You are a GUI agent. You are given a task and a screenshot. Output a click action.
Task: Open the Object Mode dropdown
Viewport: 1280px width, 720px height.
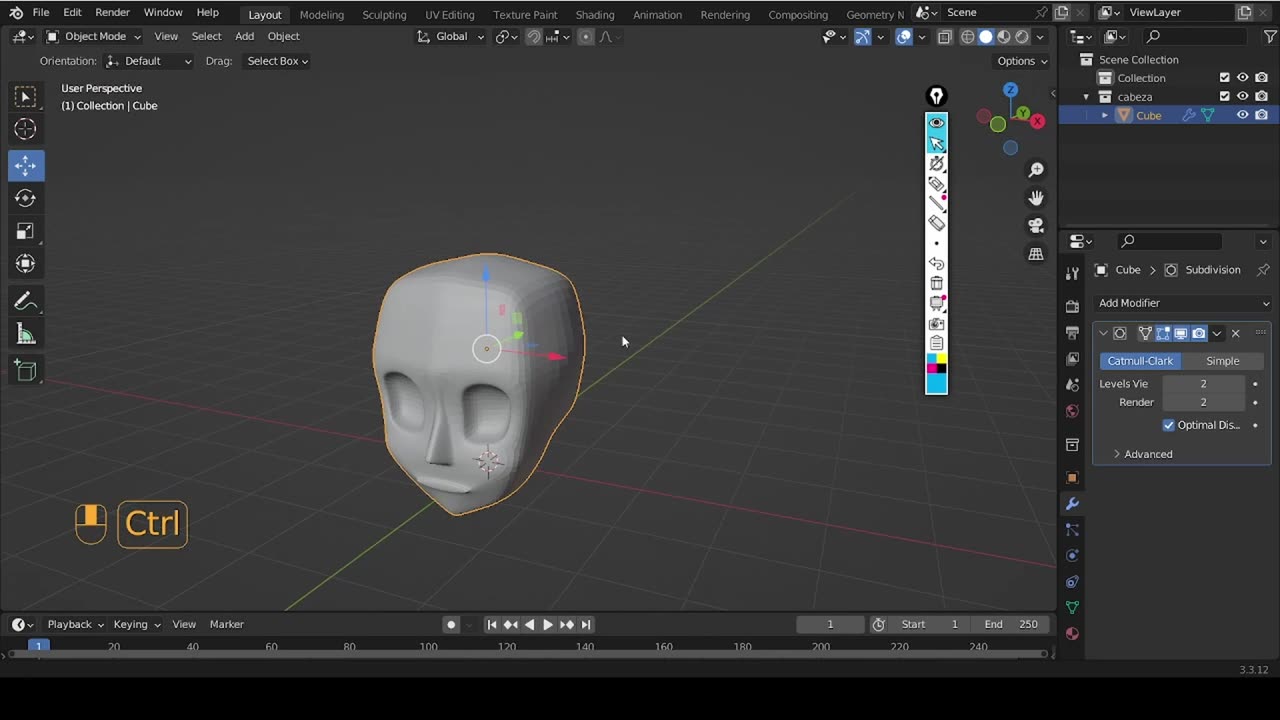point(94,36)
